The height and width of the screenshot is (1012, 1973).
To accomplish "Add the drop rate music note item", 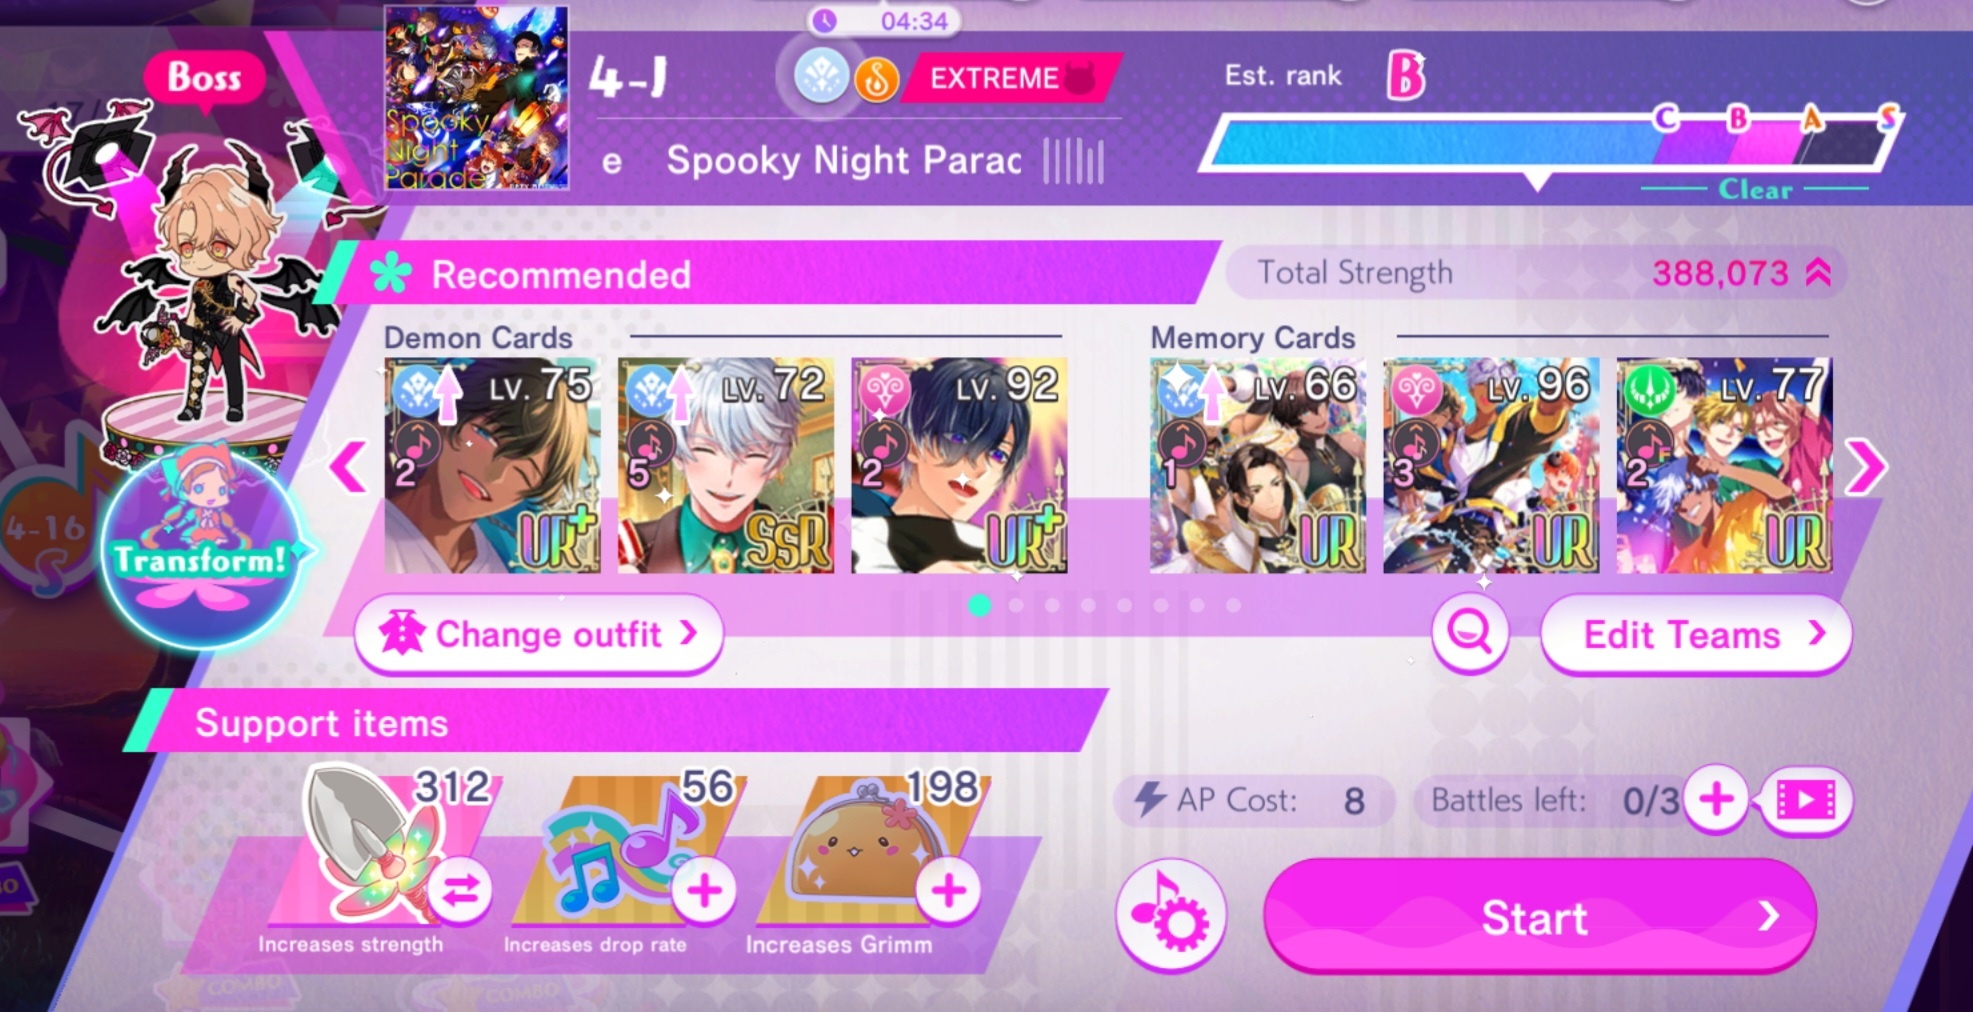I will 704,890.
